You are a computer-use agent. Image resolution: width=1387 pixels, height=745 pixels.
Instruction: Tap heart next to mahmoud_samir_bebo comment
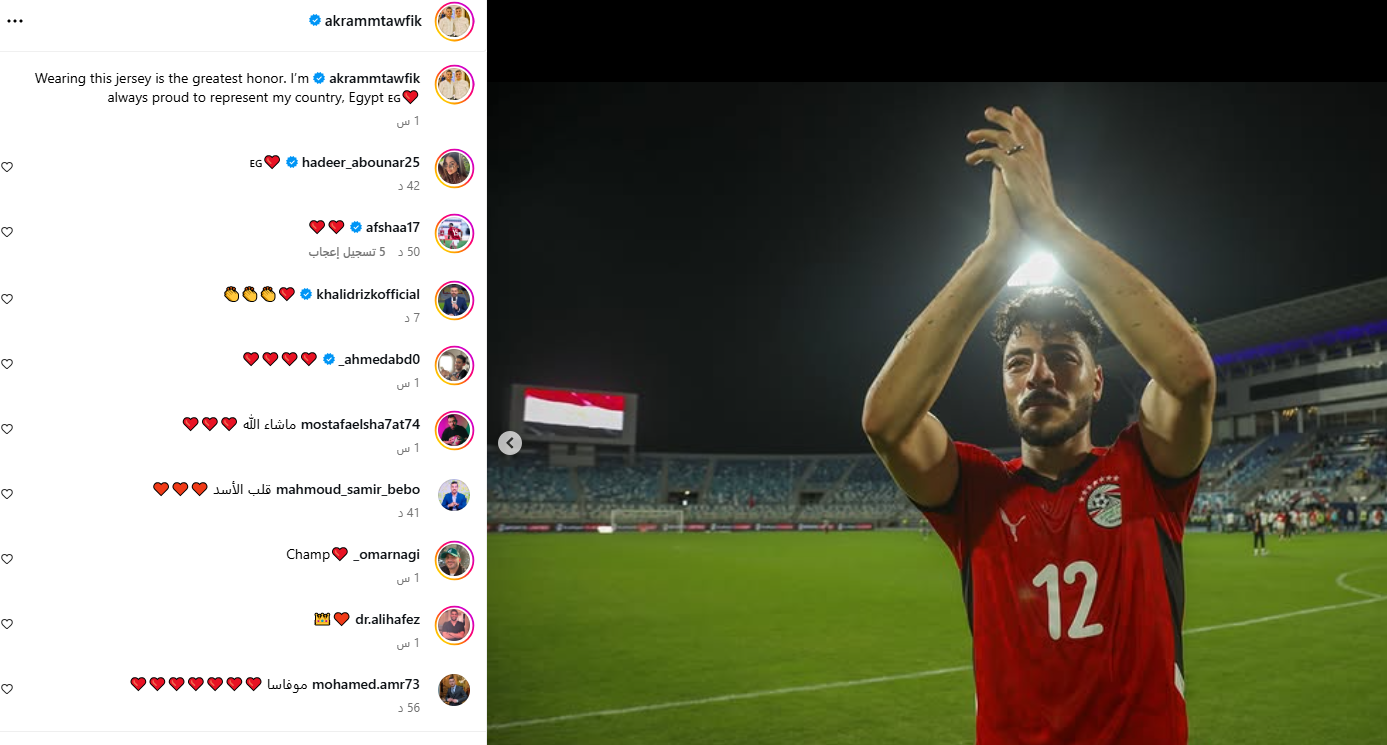pyautogui.click(x=7, y=494)
